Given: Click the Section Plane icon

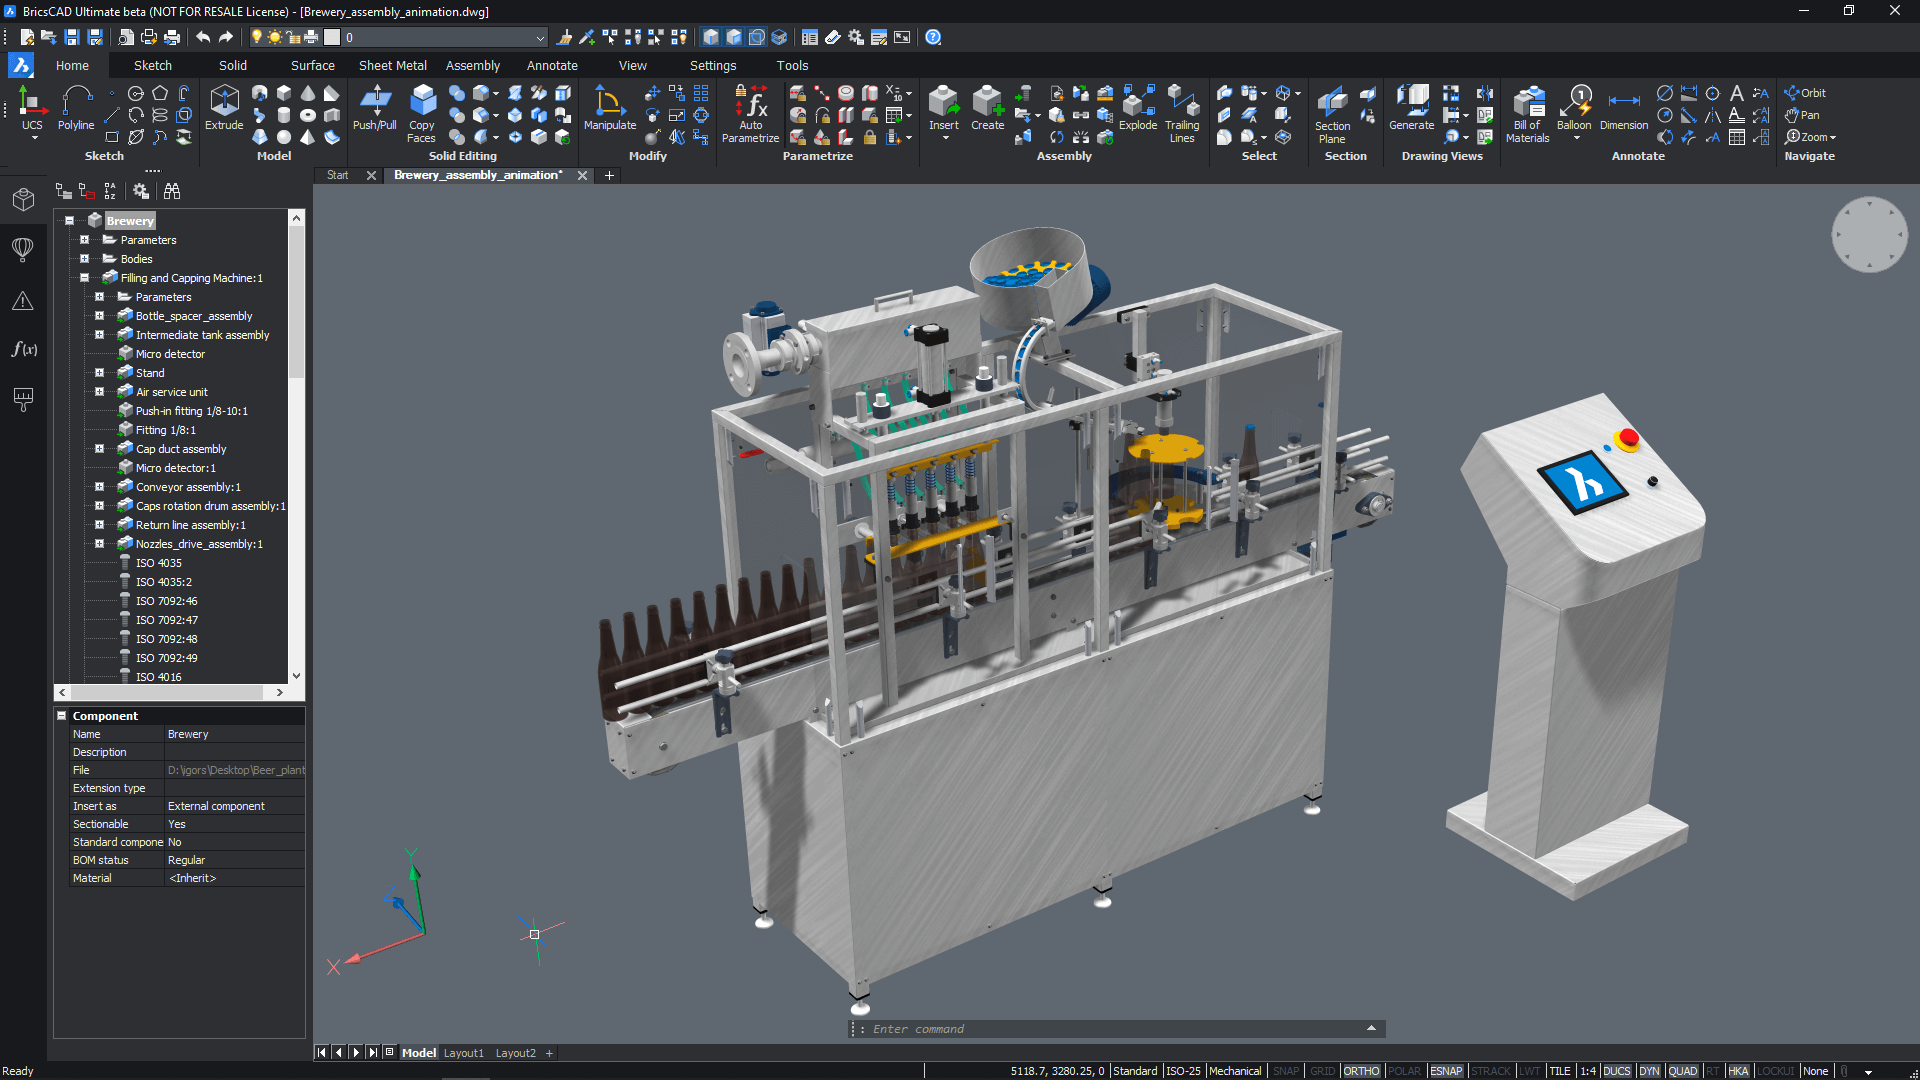Looking at the screenshot, I should coord(1332,113).
